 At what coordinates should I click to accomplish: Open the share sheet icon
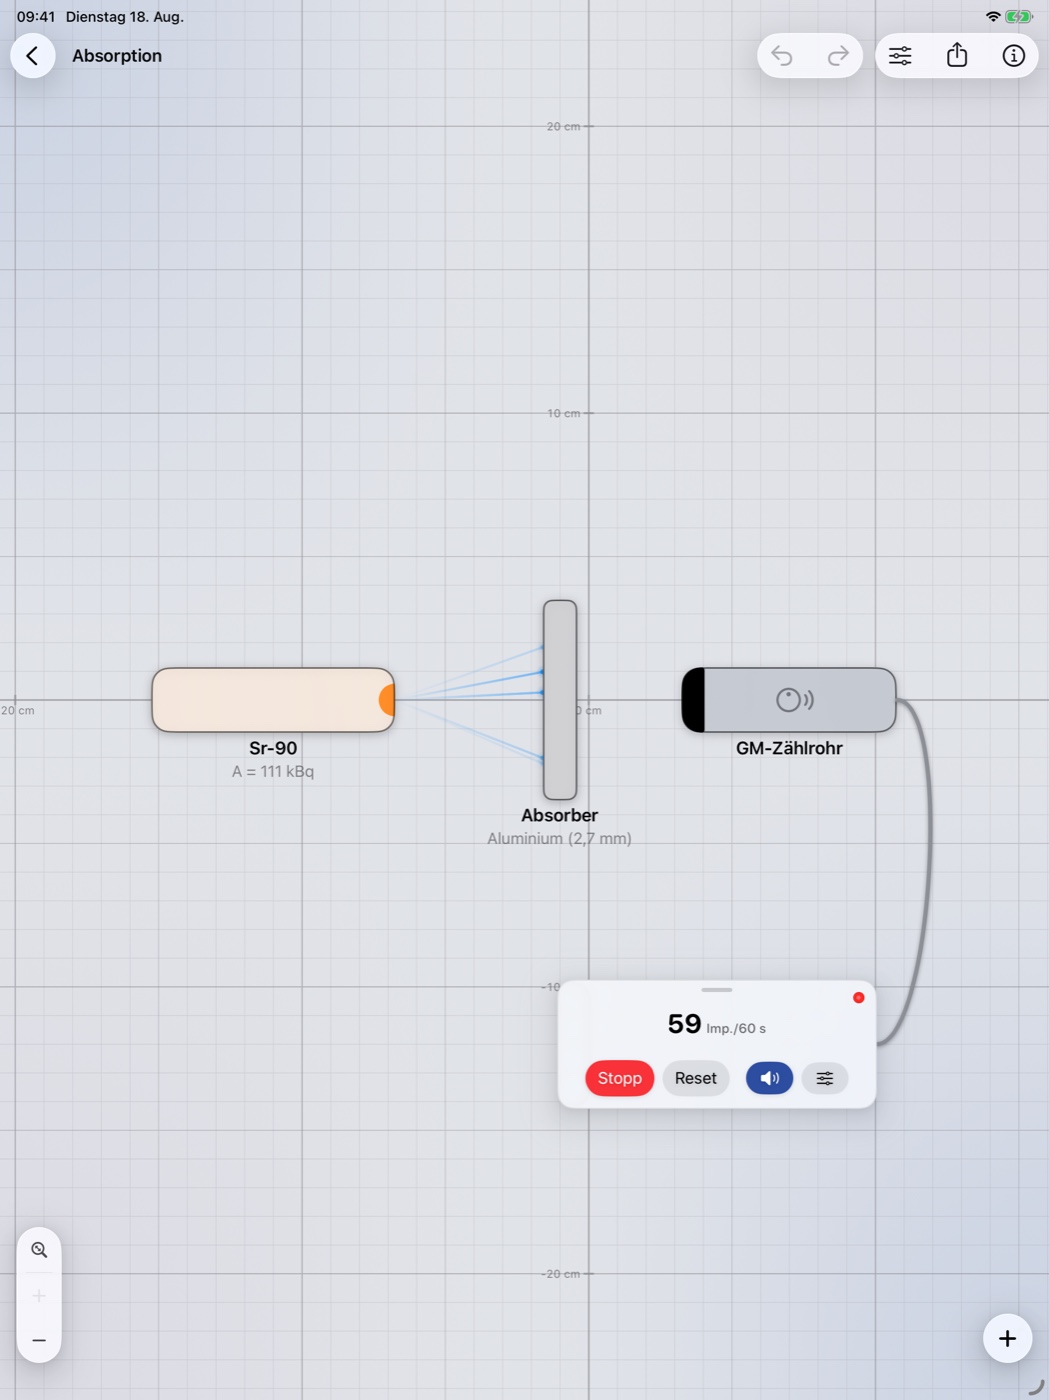pyautogui.click(x=957, y=55)
